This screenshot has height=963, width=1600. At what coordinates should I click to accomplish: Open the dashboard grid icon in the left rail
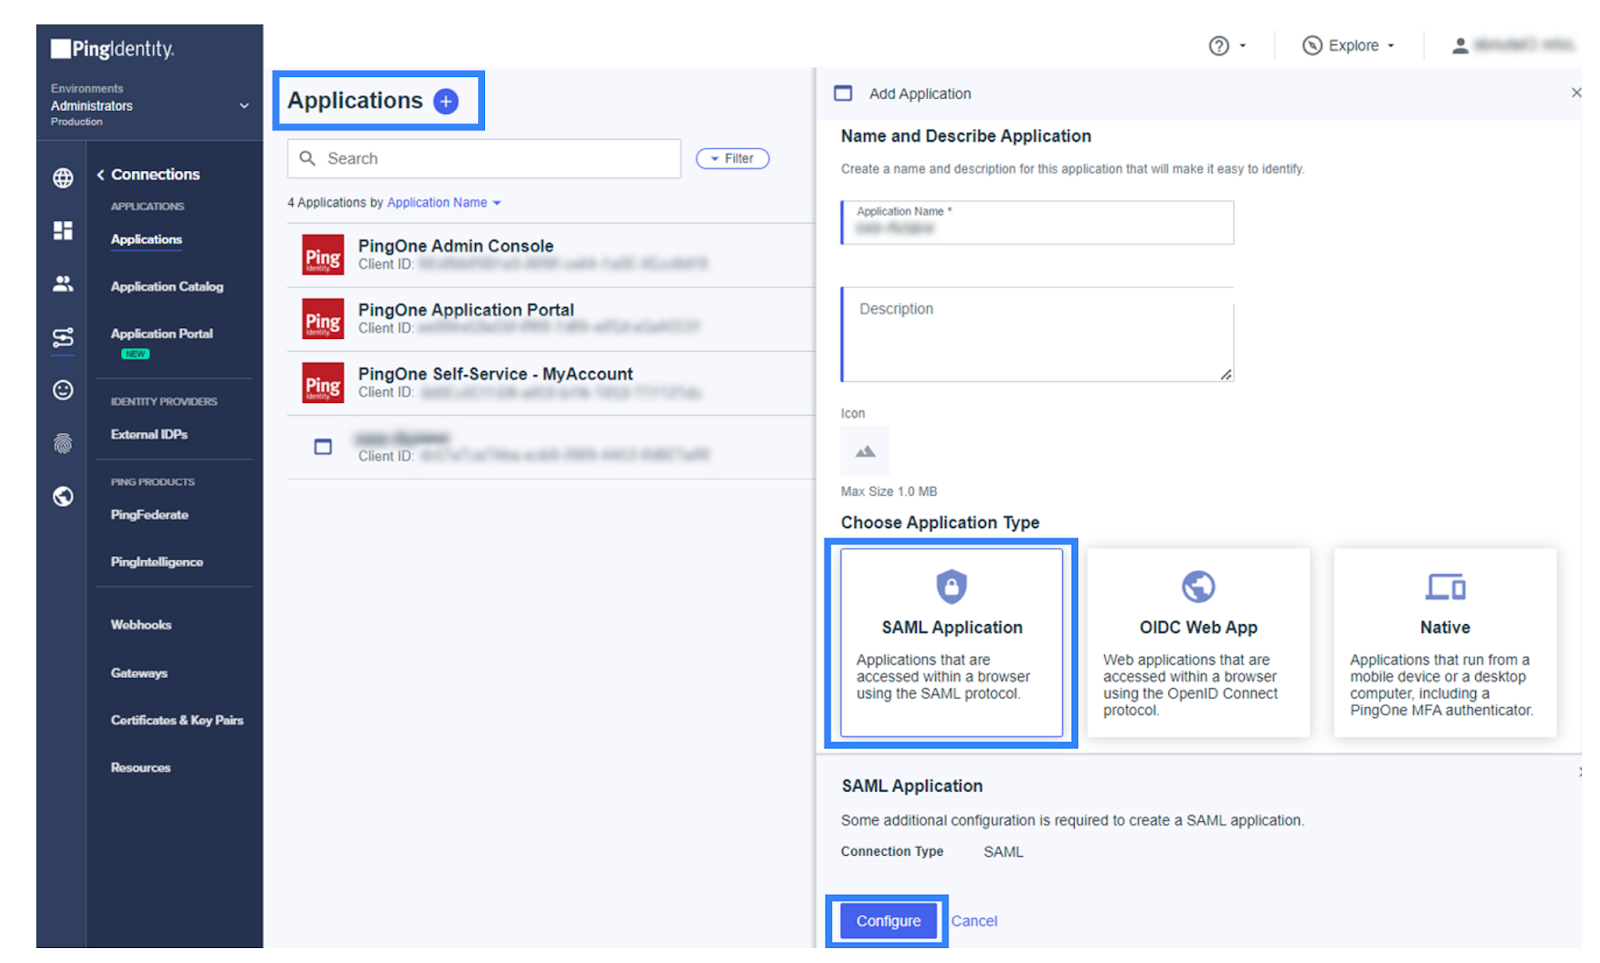click(x=63, y=230)
